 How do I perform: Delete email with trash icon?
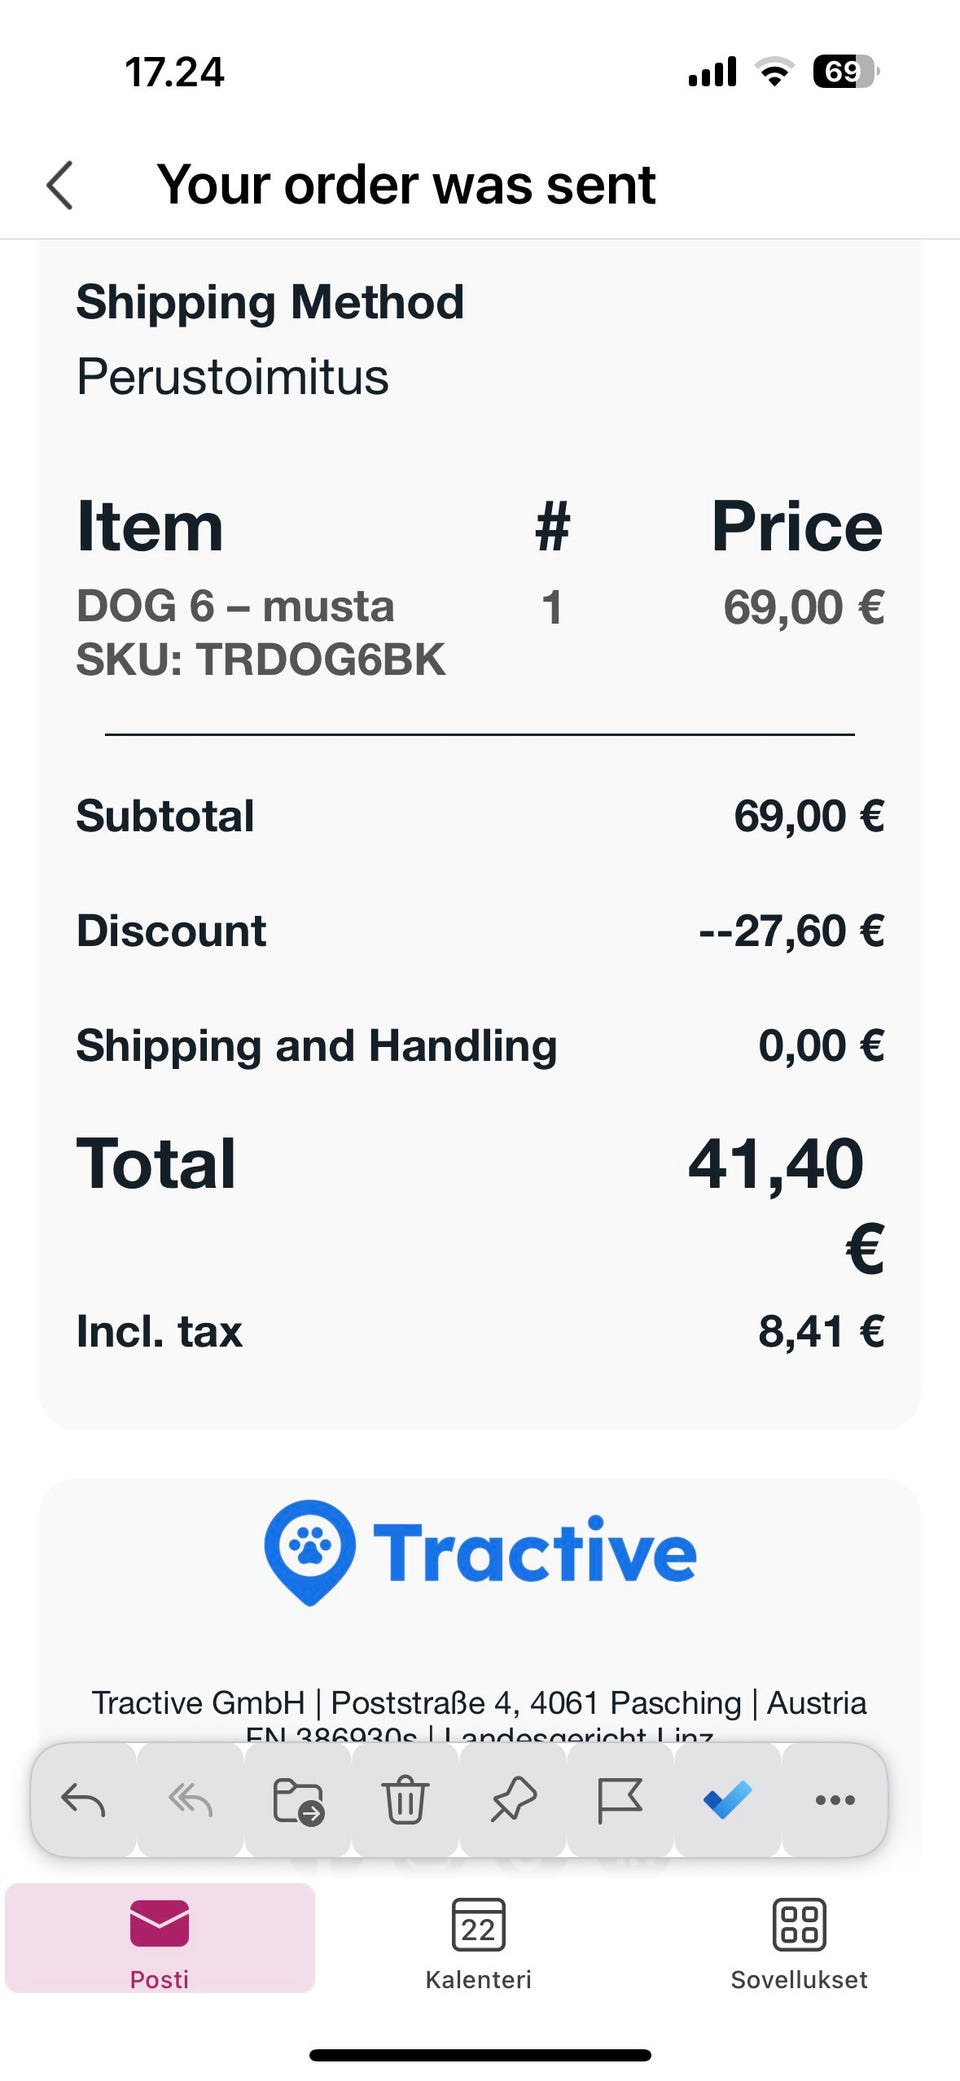pos(405,1800)
